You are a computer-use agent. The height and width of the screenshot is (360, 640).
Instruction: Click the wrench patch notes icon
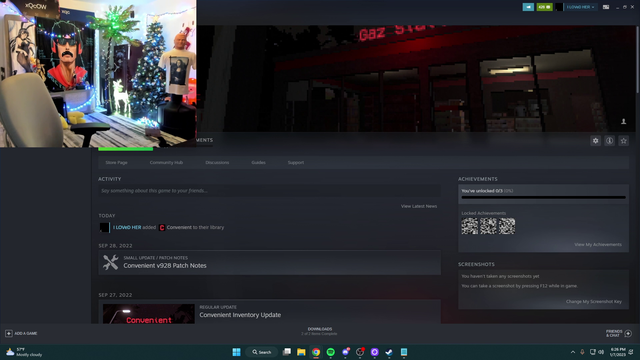(111, 262)
